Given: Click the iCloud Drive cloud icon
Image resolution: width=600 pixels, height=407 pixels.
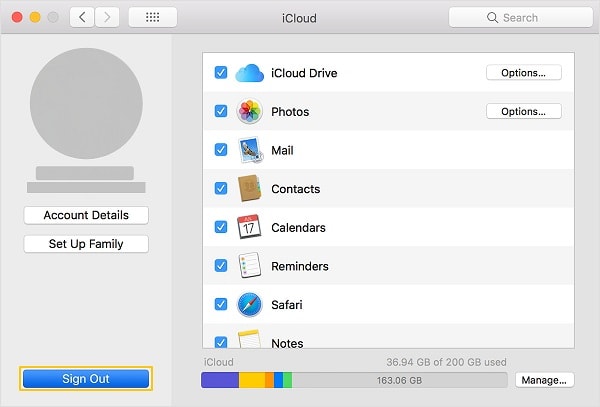Looking at the screenshot, I should (249, 73).
